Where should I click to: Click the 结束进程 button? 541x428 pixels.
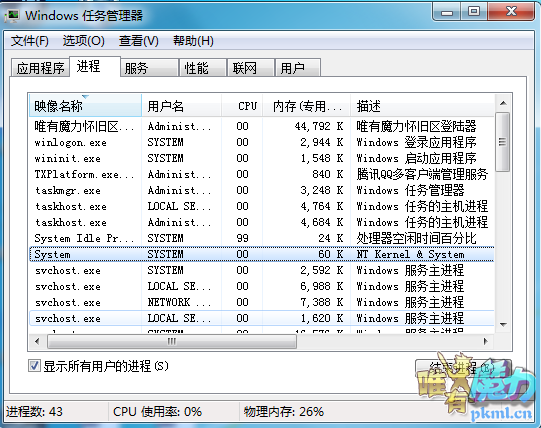click(463, 368)
